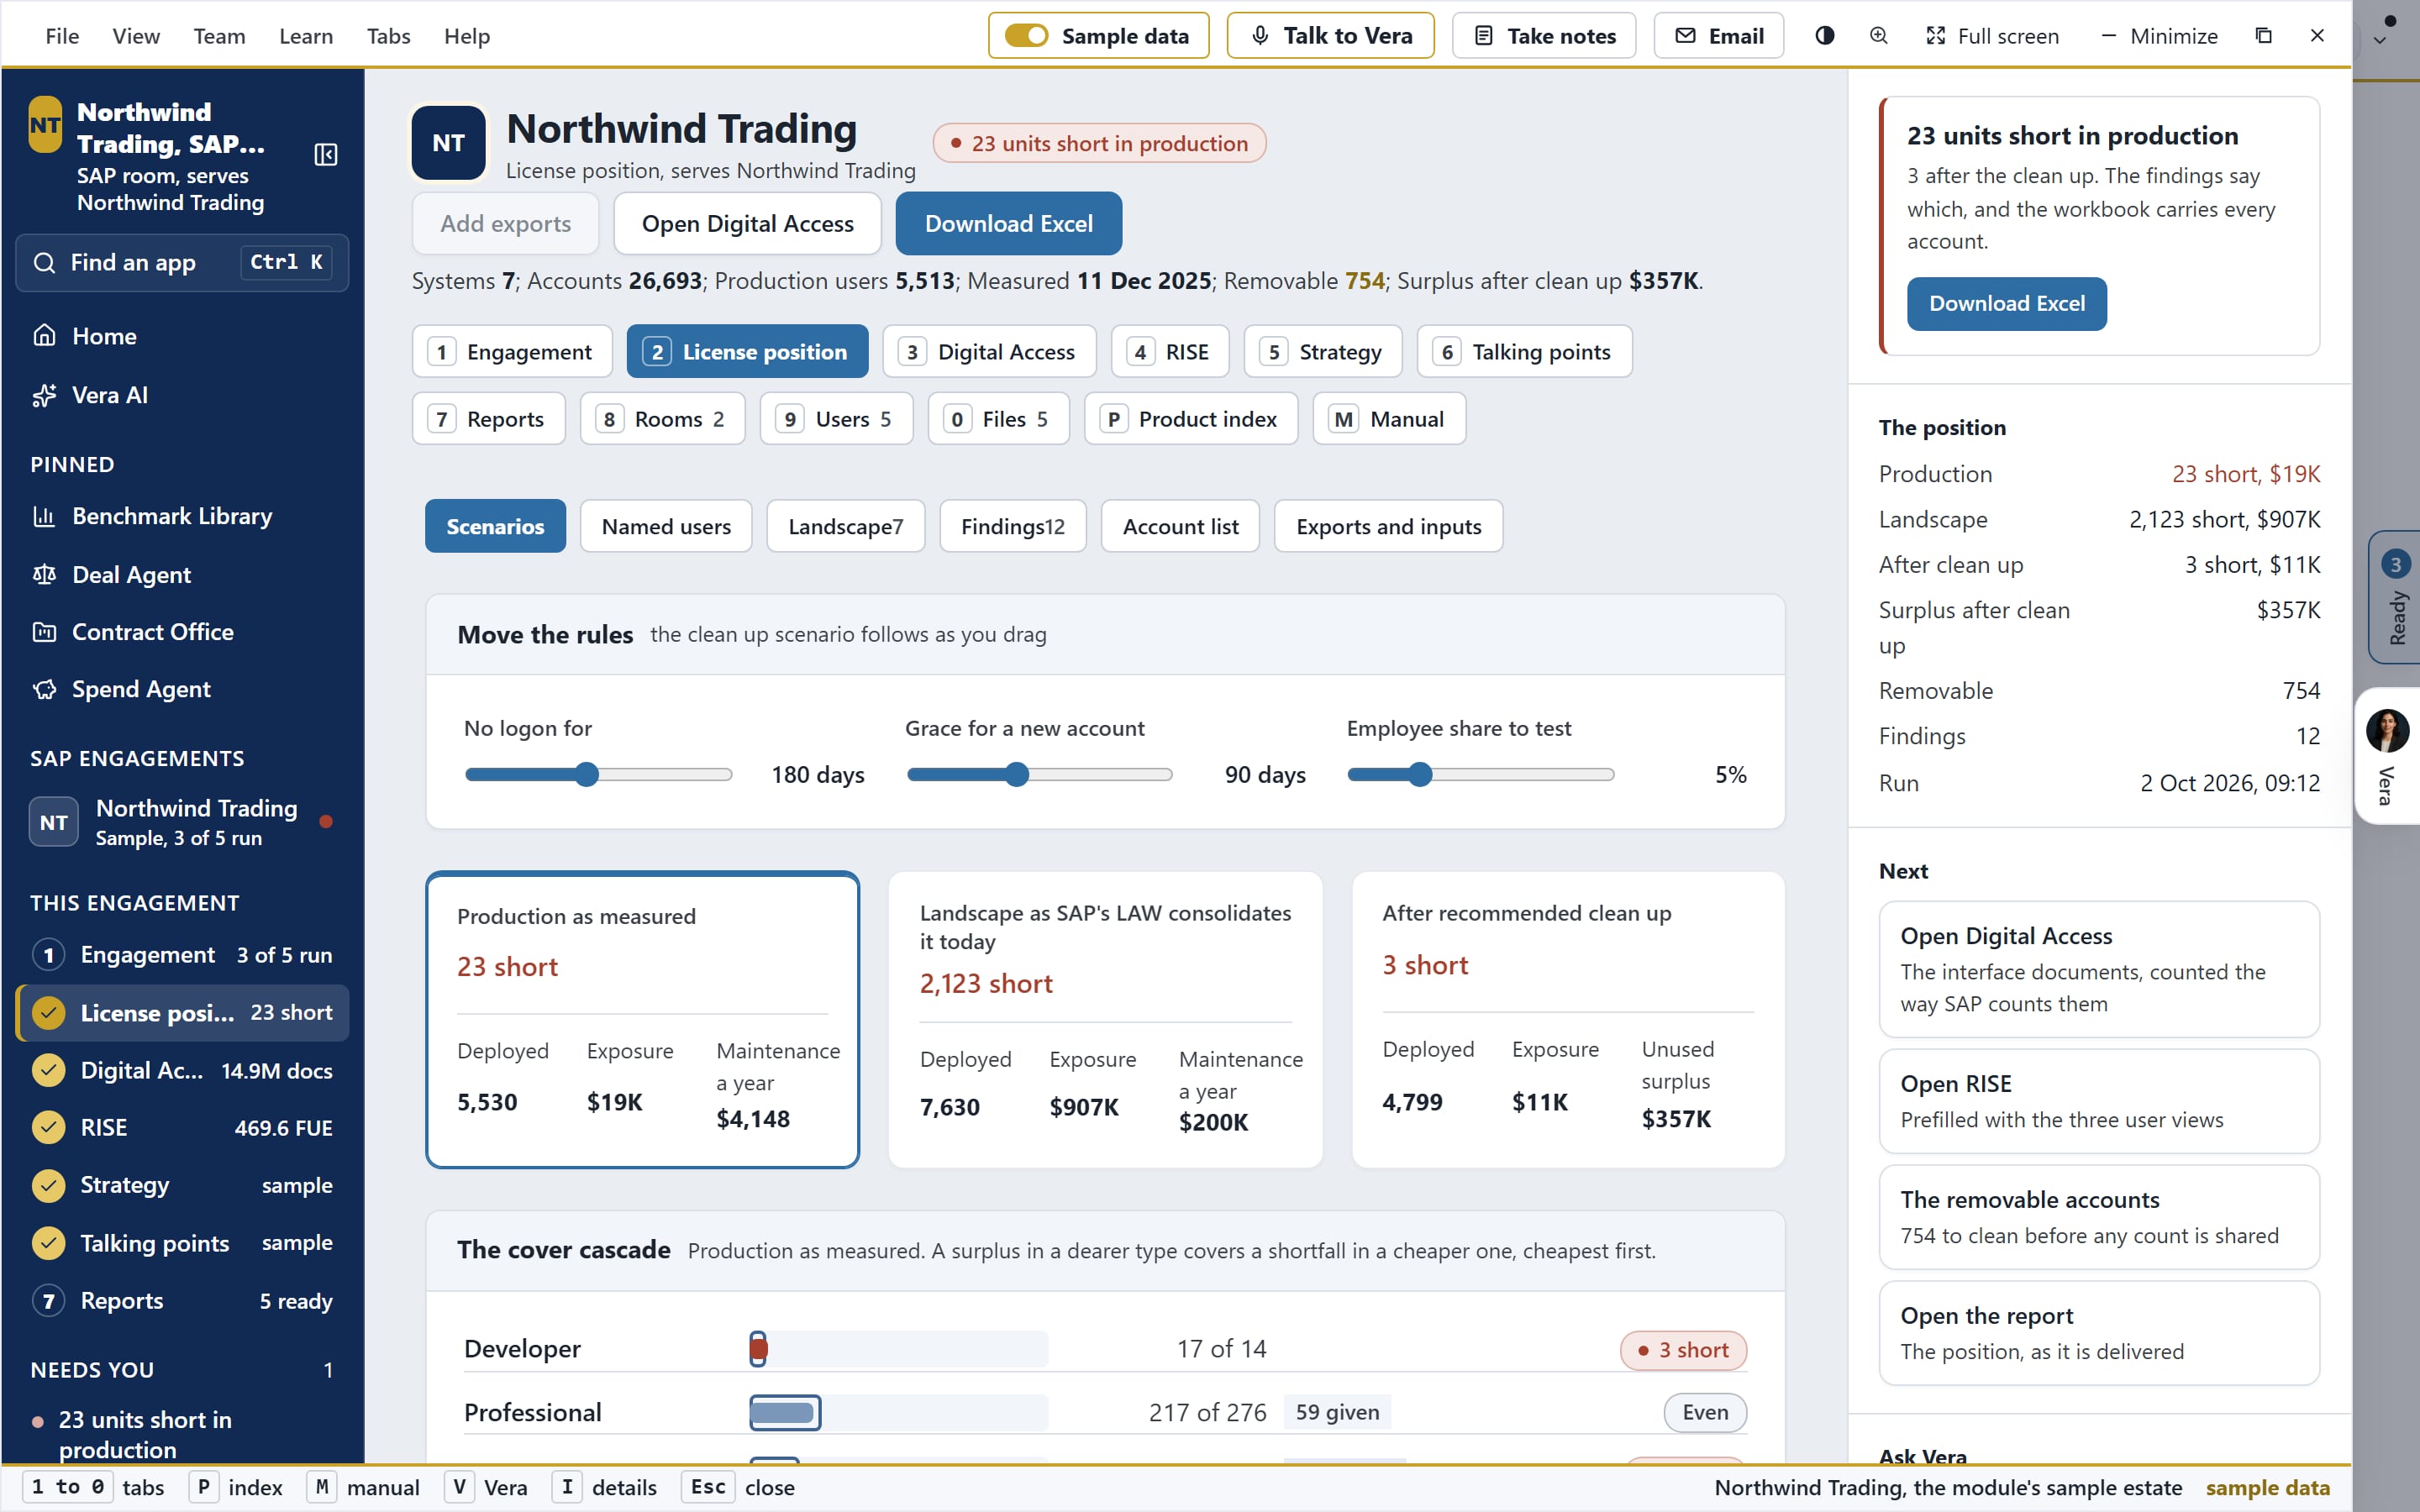Open Vera assistant side tab with avatar
The image size is (2420, 1512).
pyautogui.click(x=2388, y=756)
